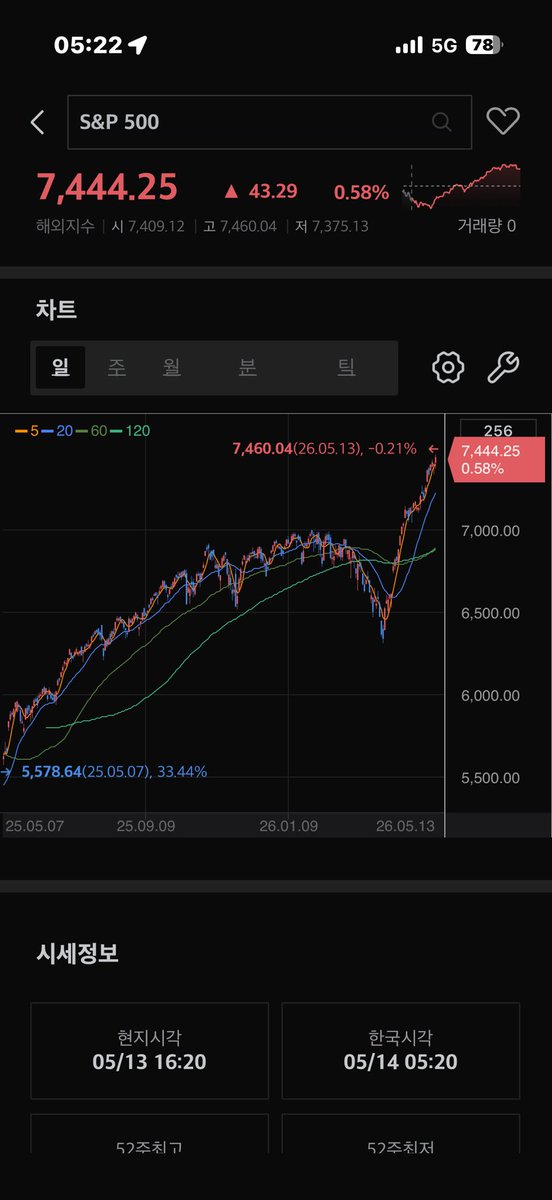Tap the 26.01.09 date label
552x1200 pixels.
290,827
